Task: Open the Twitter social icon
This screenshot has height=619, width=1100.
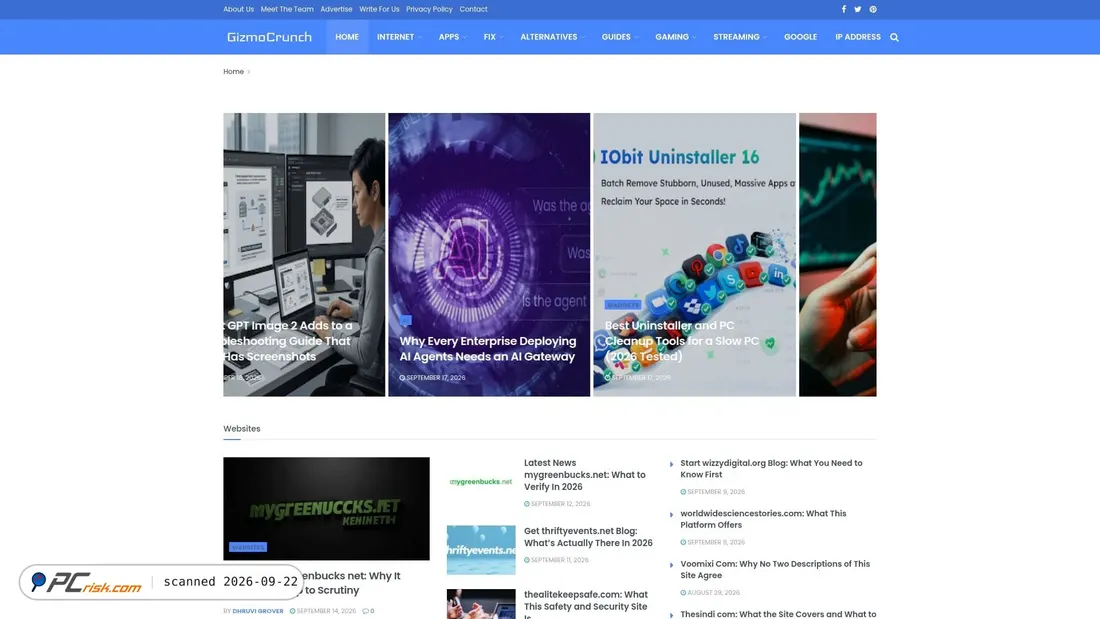Action: tap(857, 9)
